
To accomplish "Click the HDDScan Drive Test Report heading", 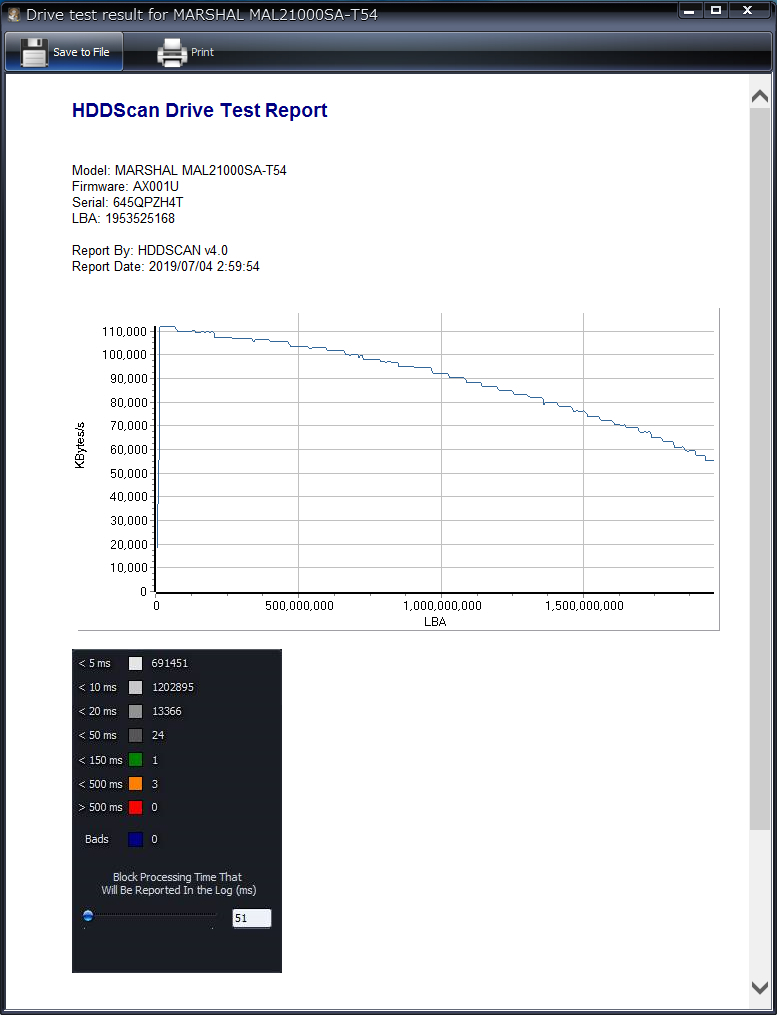I will click(199, 111).
